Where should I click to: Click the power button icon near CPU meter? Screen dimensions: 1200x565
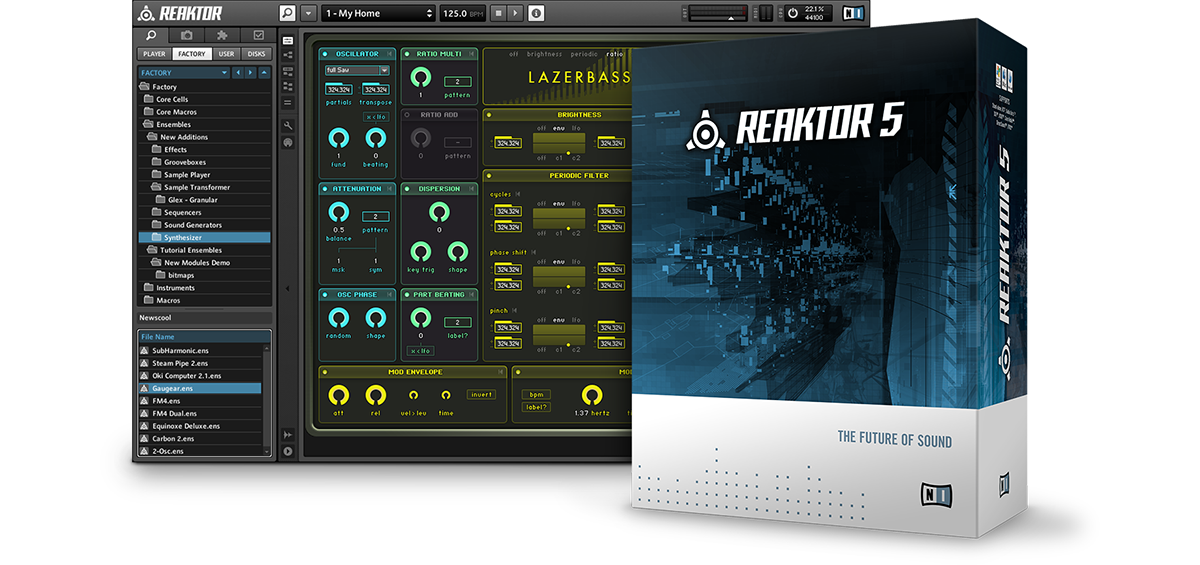(792, 13)
